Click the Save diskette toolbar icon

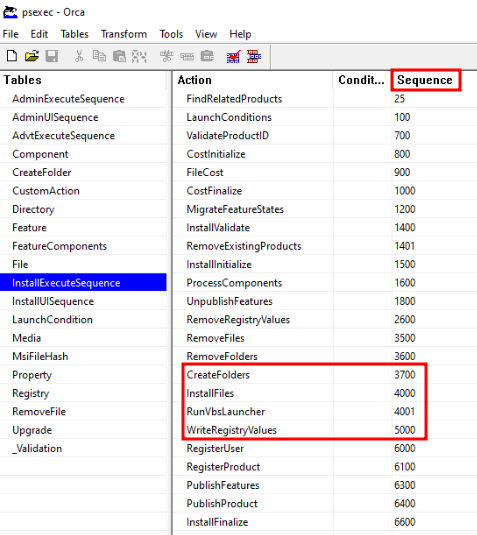pyautogui.click(x=52, y=56)
